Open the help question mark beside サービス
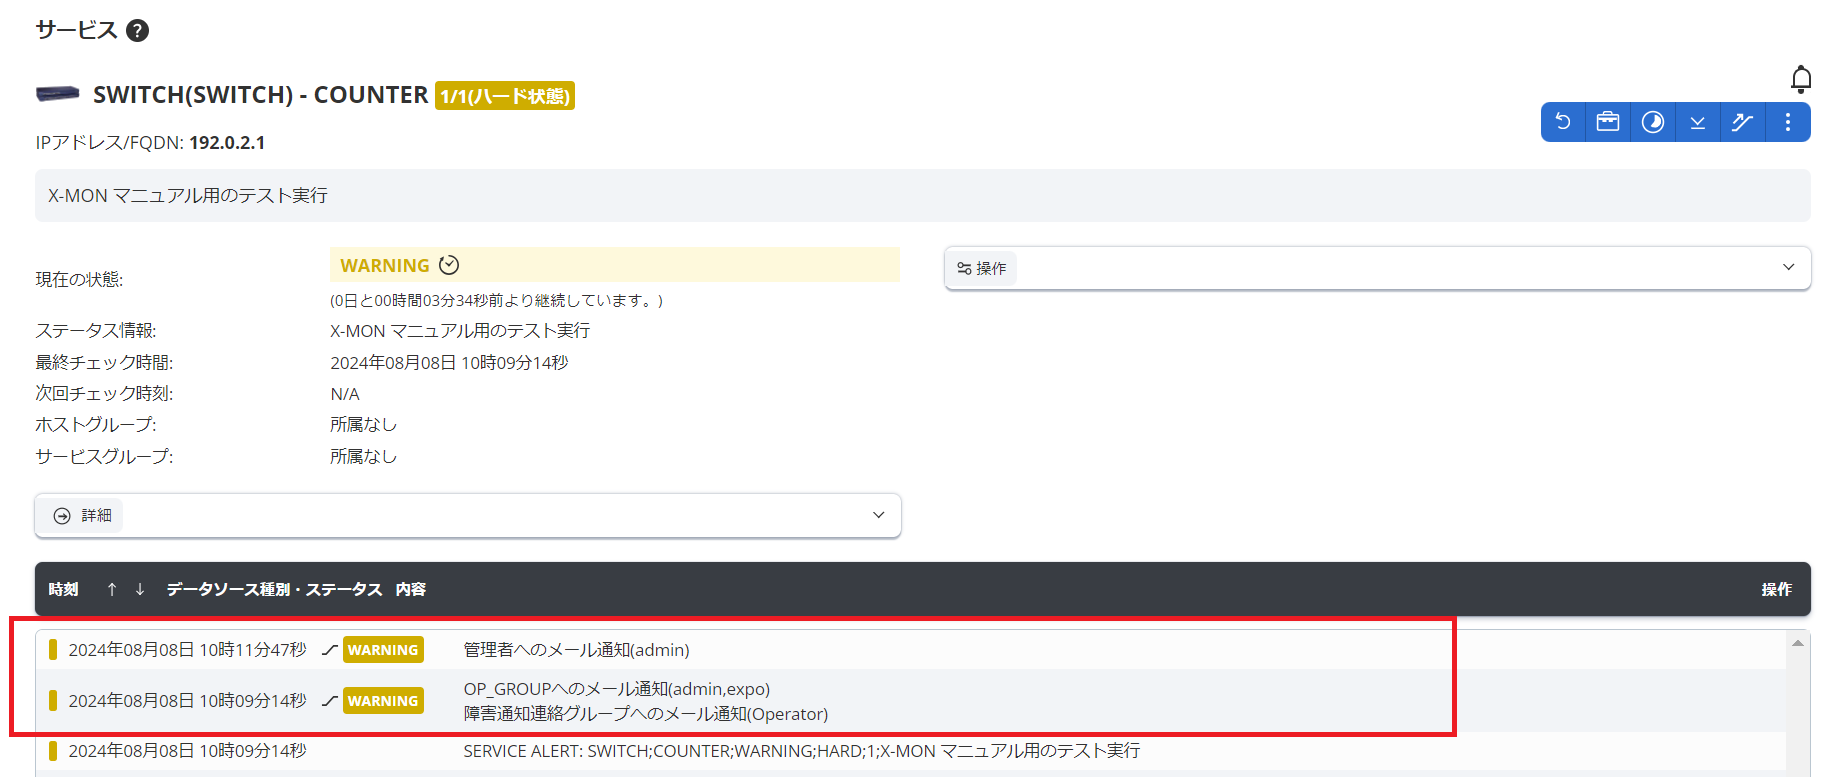The height and width of the screenshot is (777, 1845). 138,31
